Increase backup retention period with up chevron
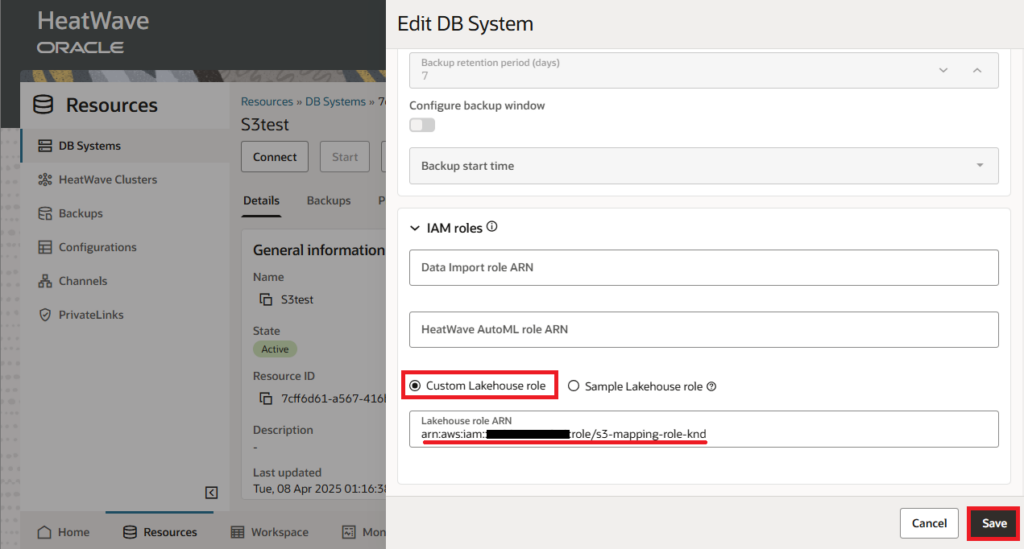The width and height of the screenshot is (1024, 549). 977,70
